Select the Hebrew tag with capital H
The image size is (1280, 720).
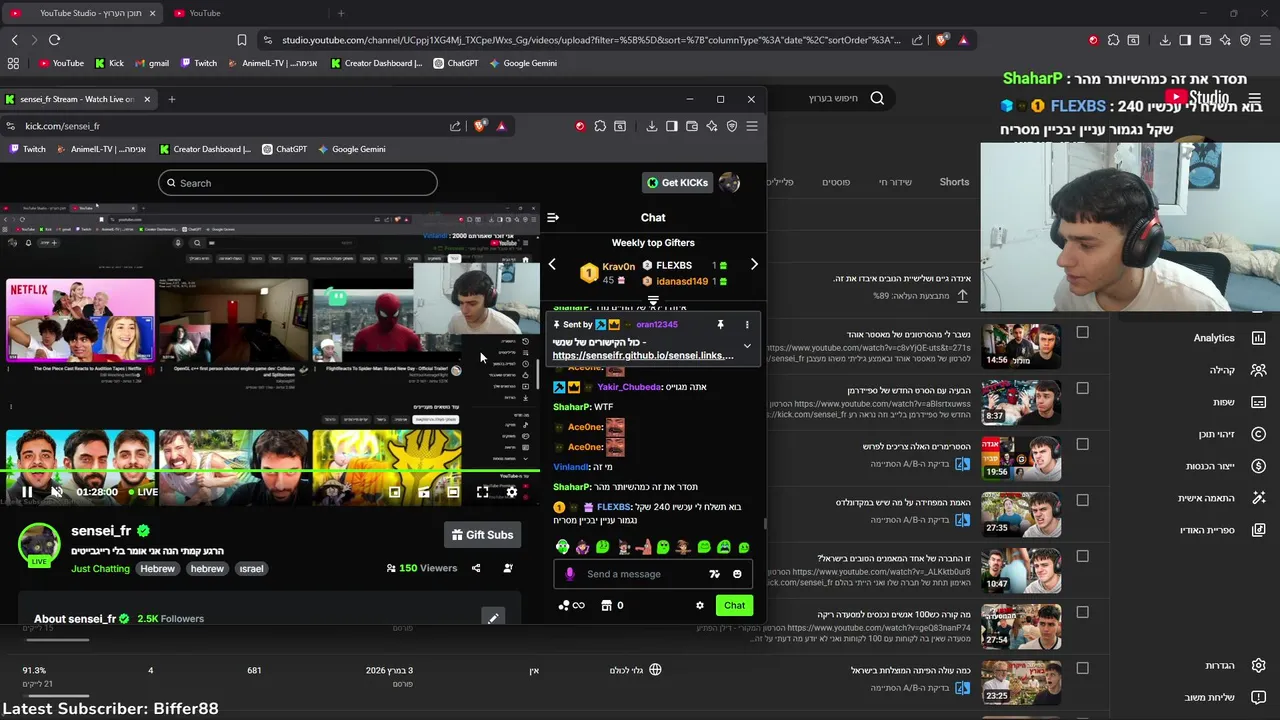coord(157,568)
